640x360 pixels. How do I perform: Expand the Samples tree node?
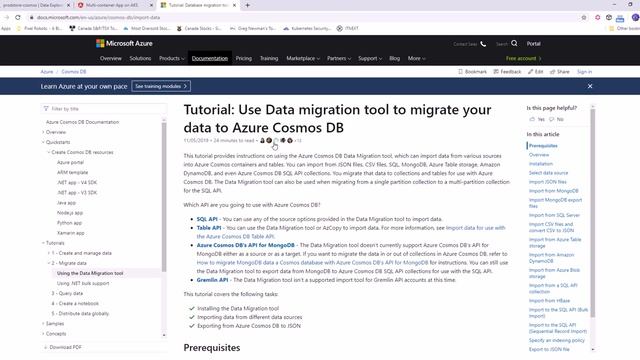point(43,324)
